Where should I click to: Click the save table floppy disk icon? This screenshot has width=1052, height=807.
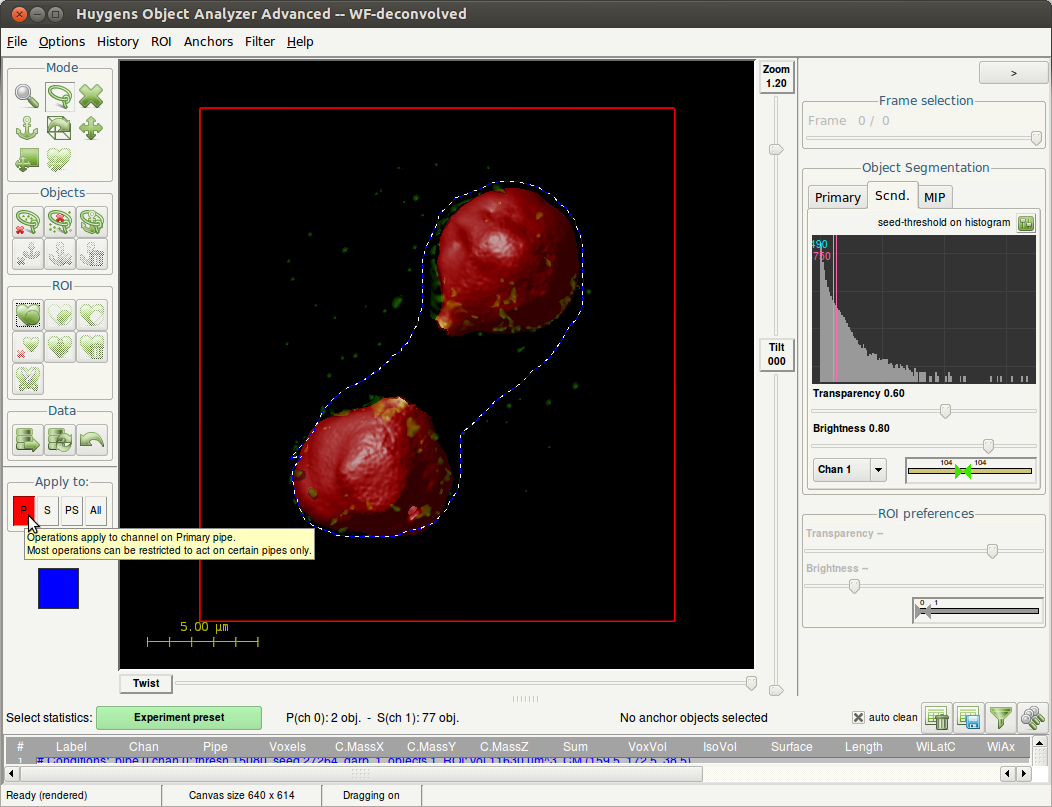[x=968, y=717]
